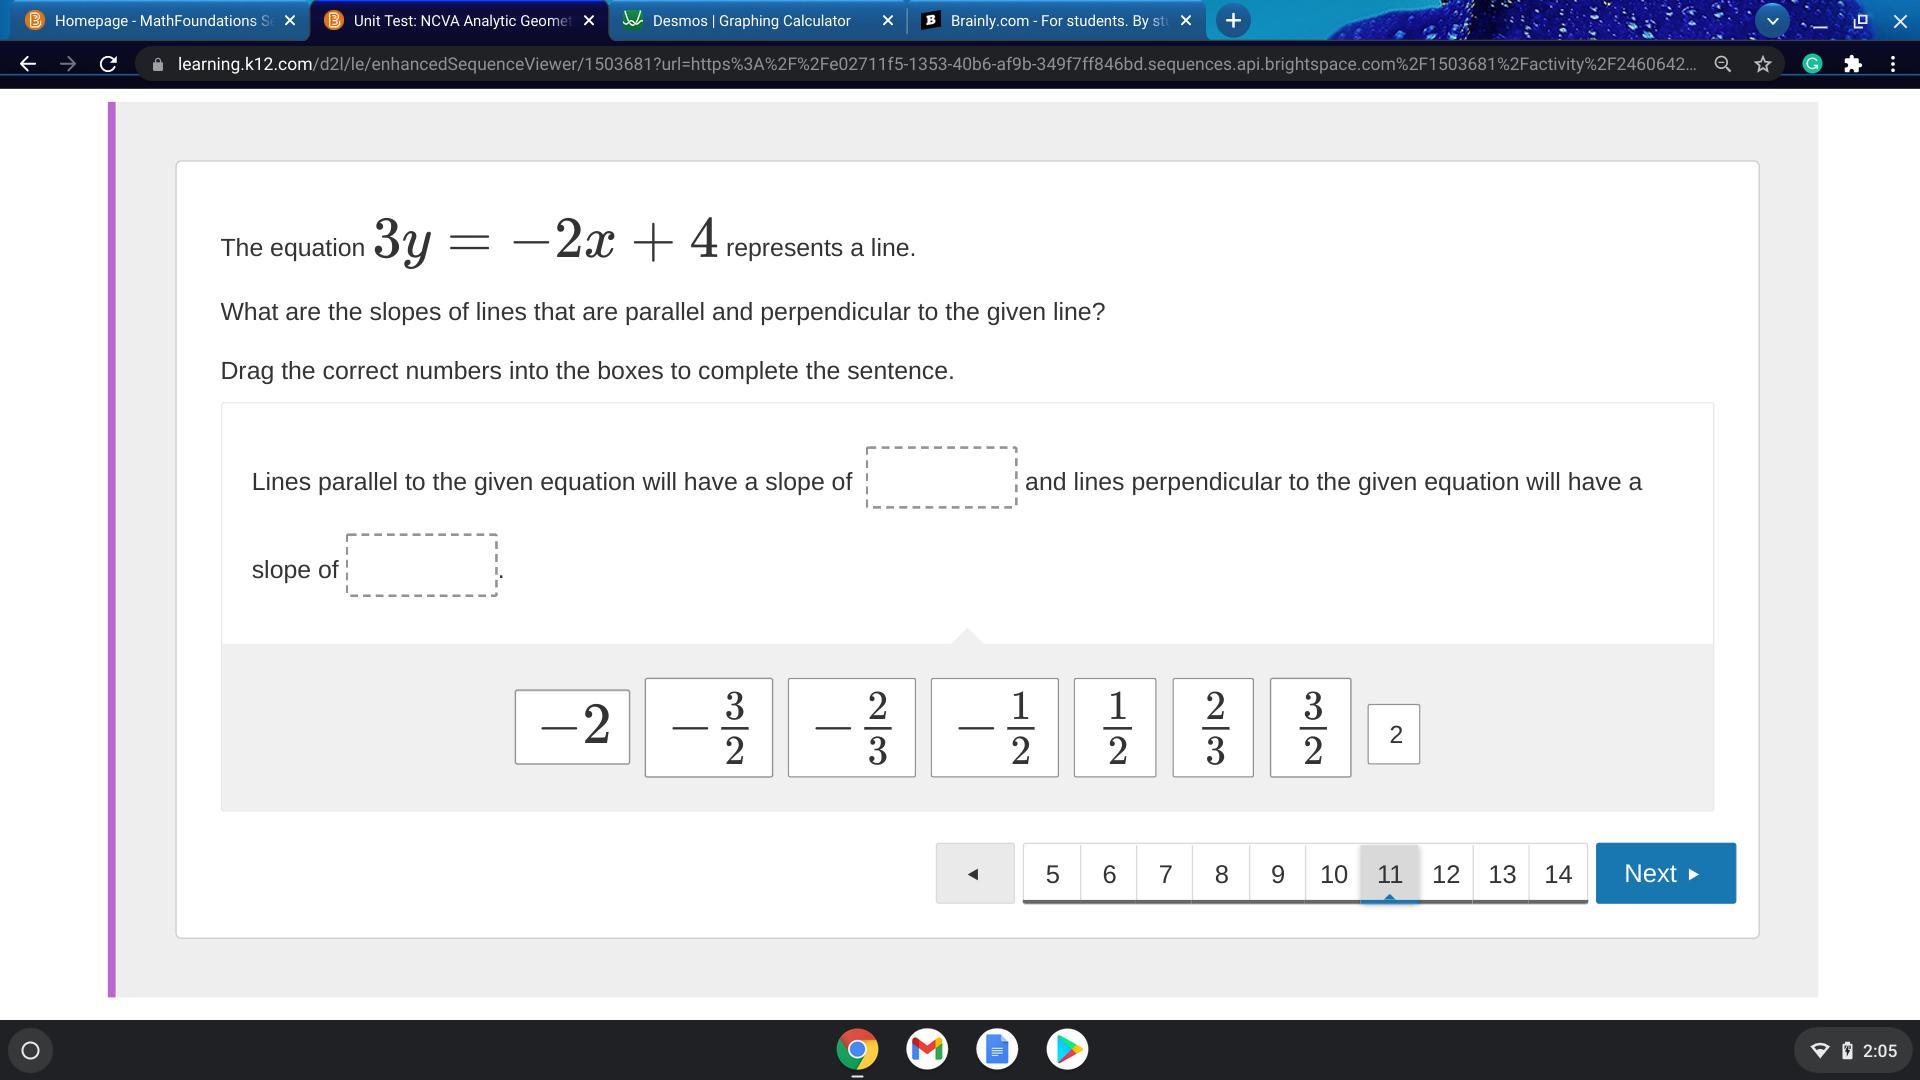Select the three-halves answer tile
1920x1080 pixels.
coord(1310,727)
